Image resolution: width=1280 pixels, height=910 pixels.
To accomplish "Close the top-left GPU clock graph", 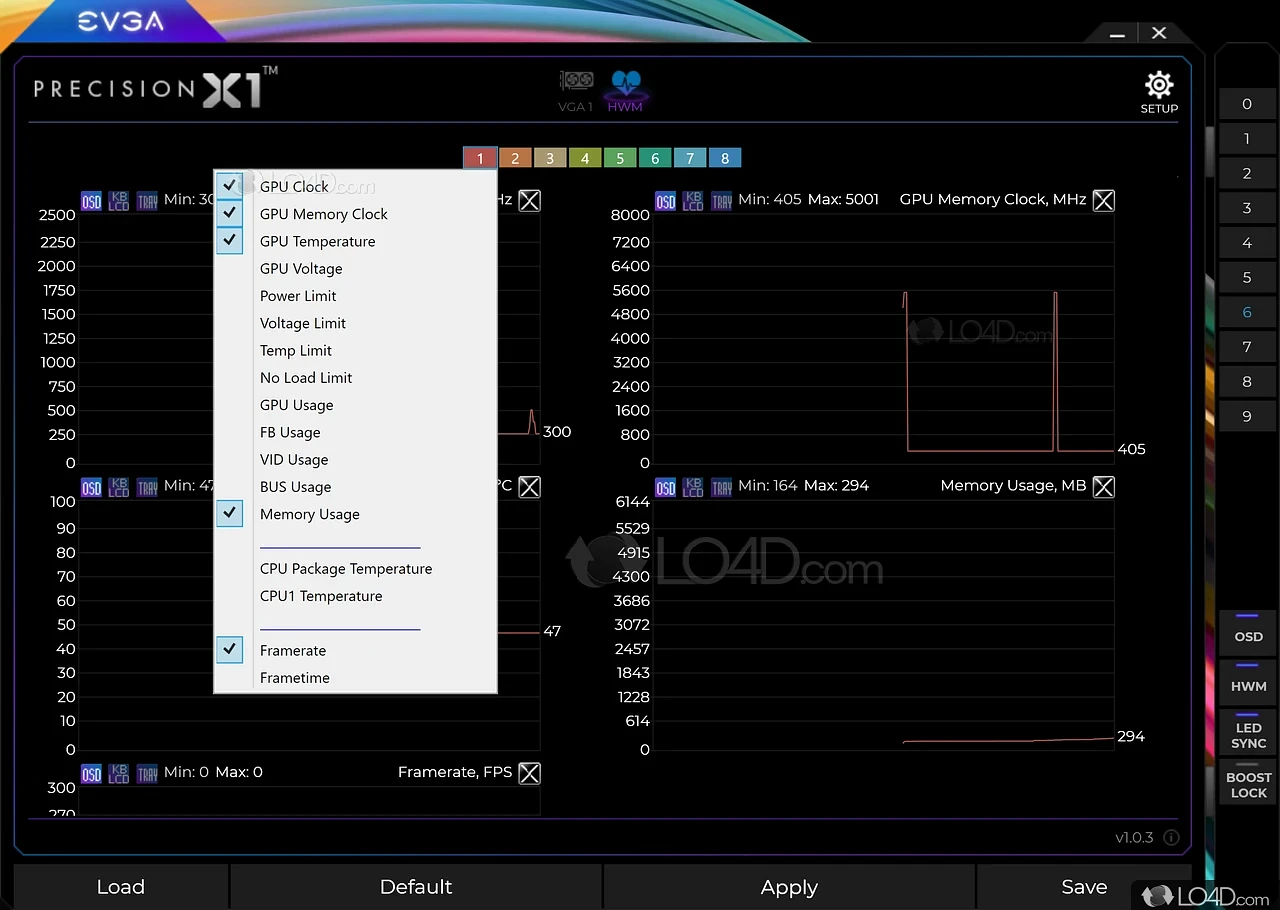I will pyautogui.click(x=529, y=200).
